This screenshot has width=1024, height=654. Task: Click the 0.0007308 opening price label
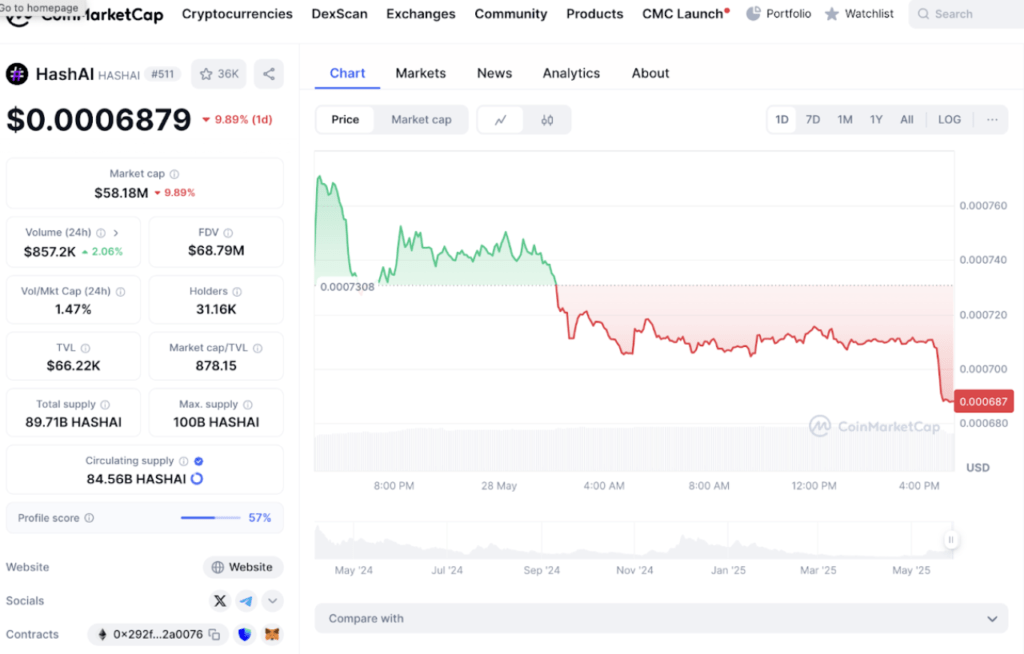347,287
